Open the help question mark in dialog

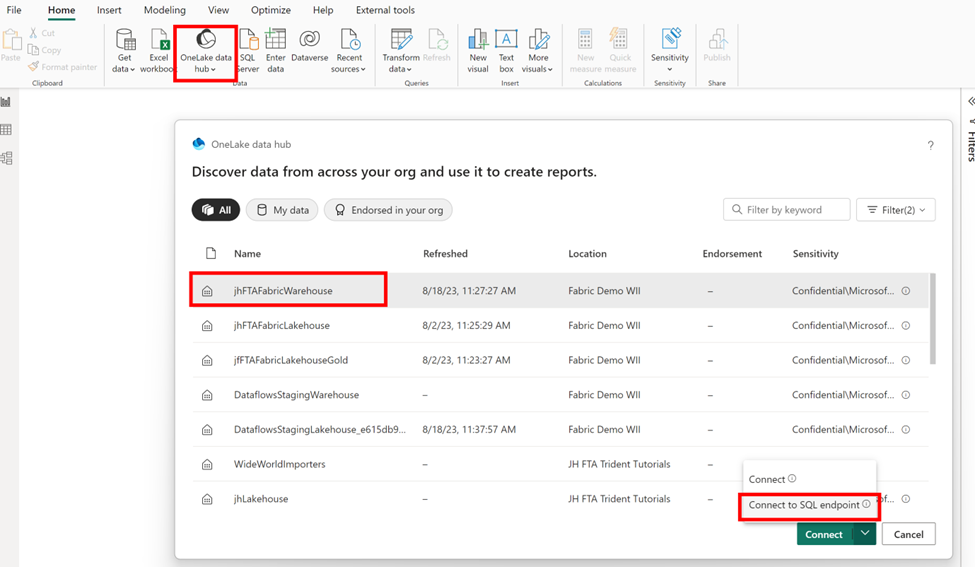click(x=930, y=145)
